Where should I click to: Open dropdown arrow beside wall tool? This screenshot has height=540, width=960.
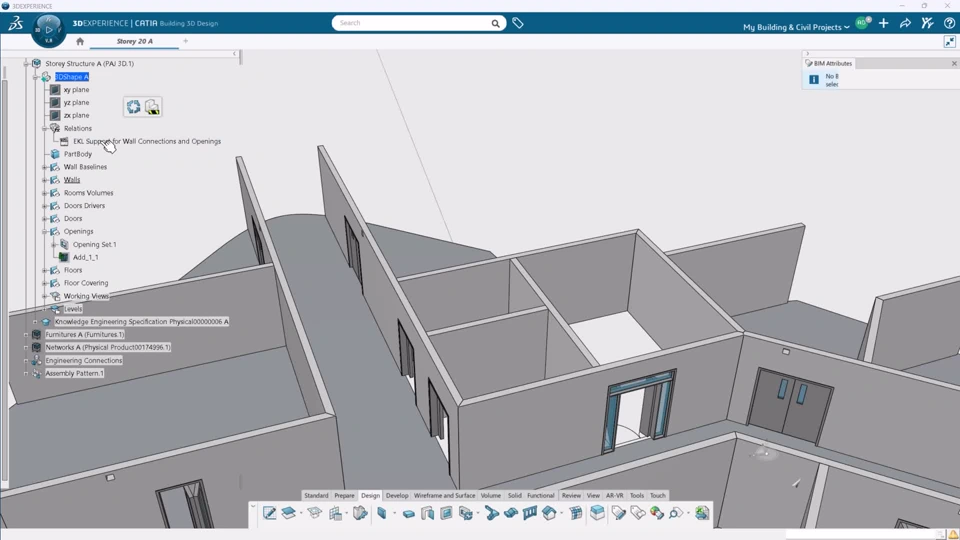394,513
